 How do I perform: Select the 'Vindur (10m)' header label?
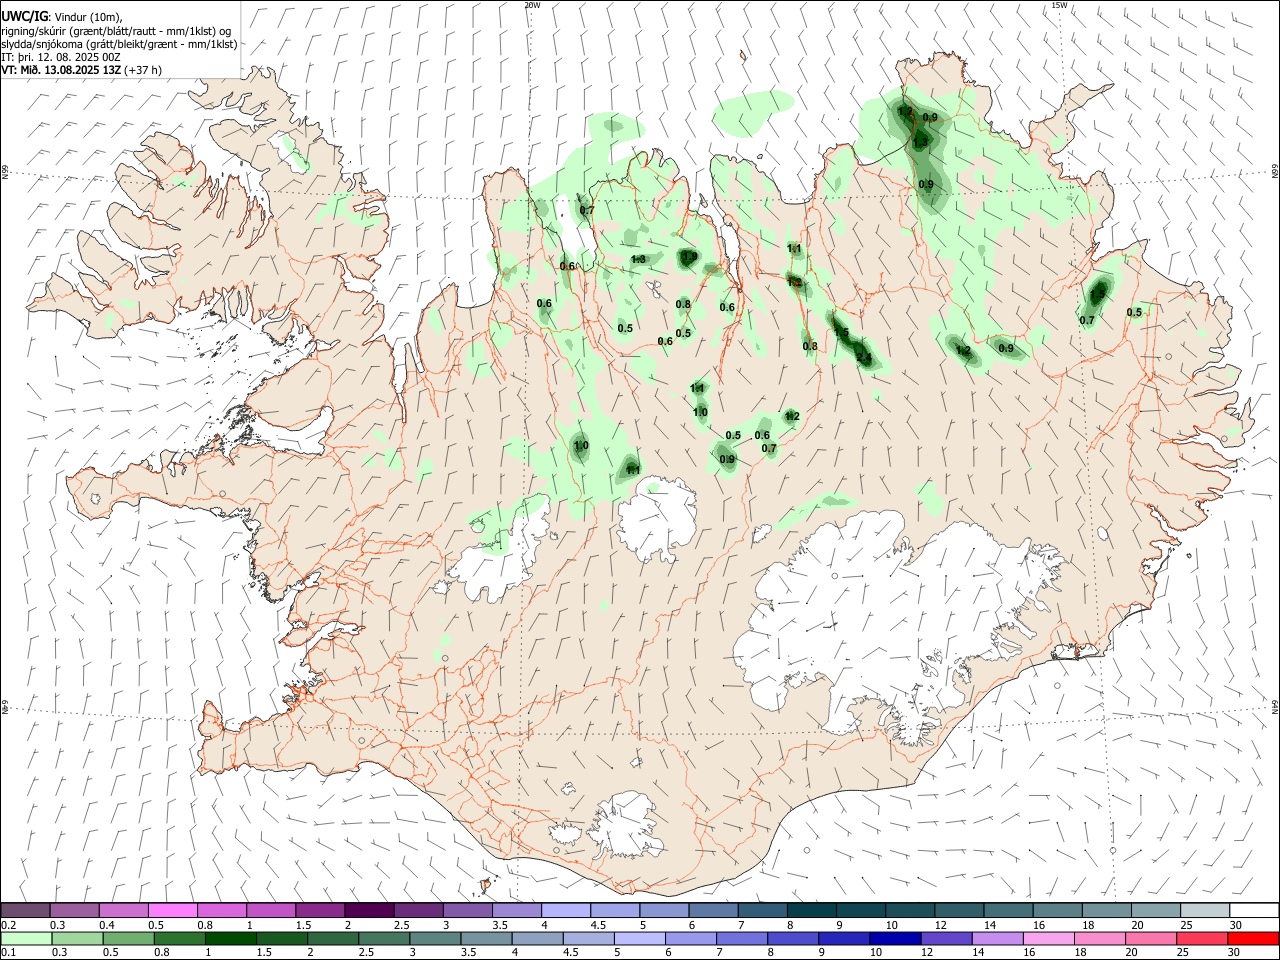tap(88, 17)
